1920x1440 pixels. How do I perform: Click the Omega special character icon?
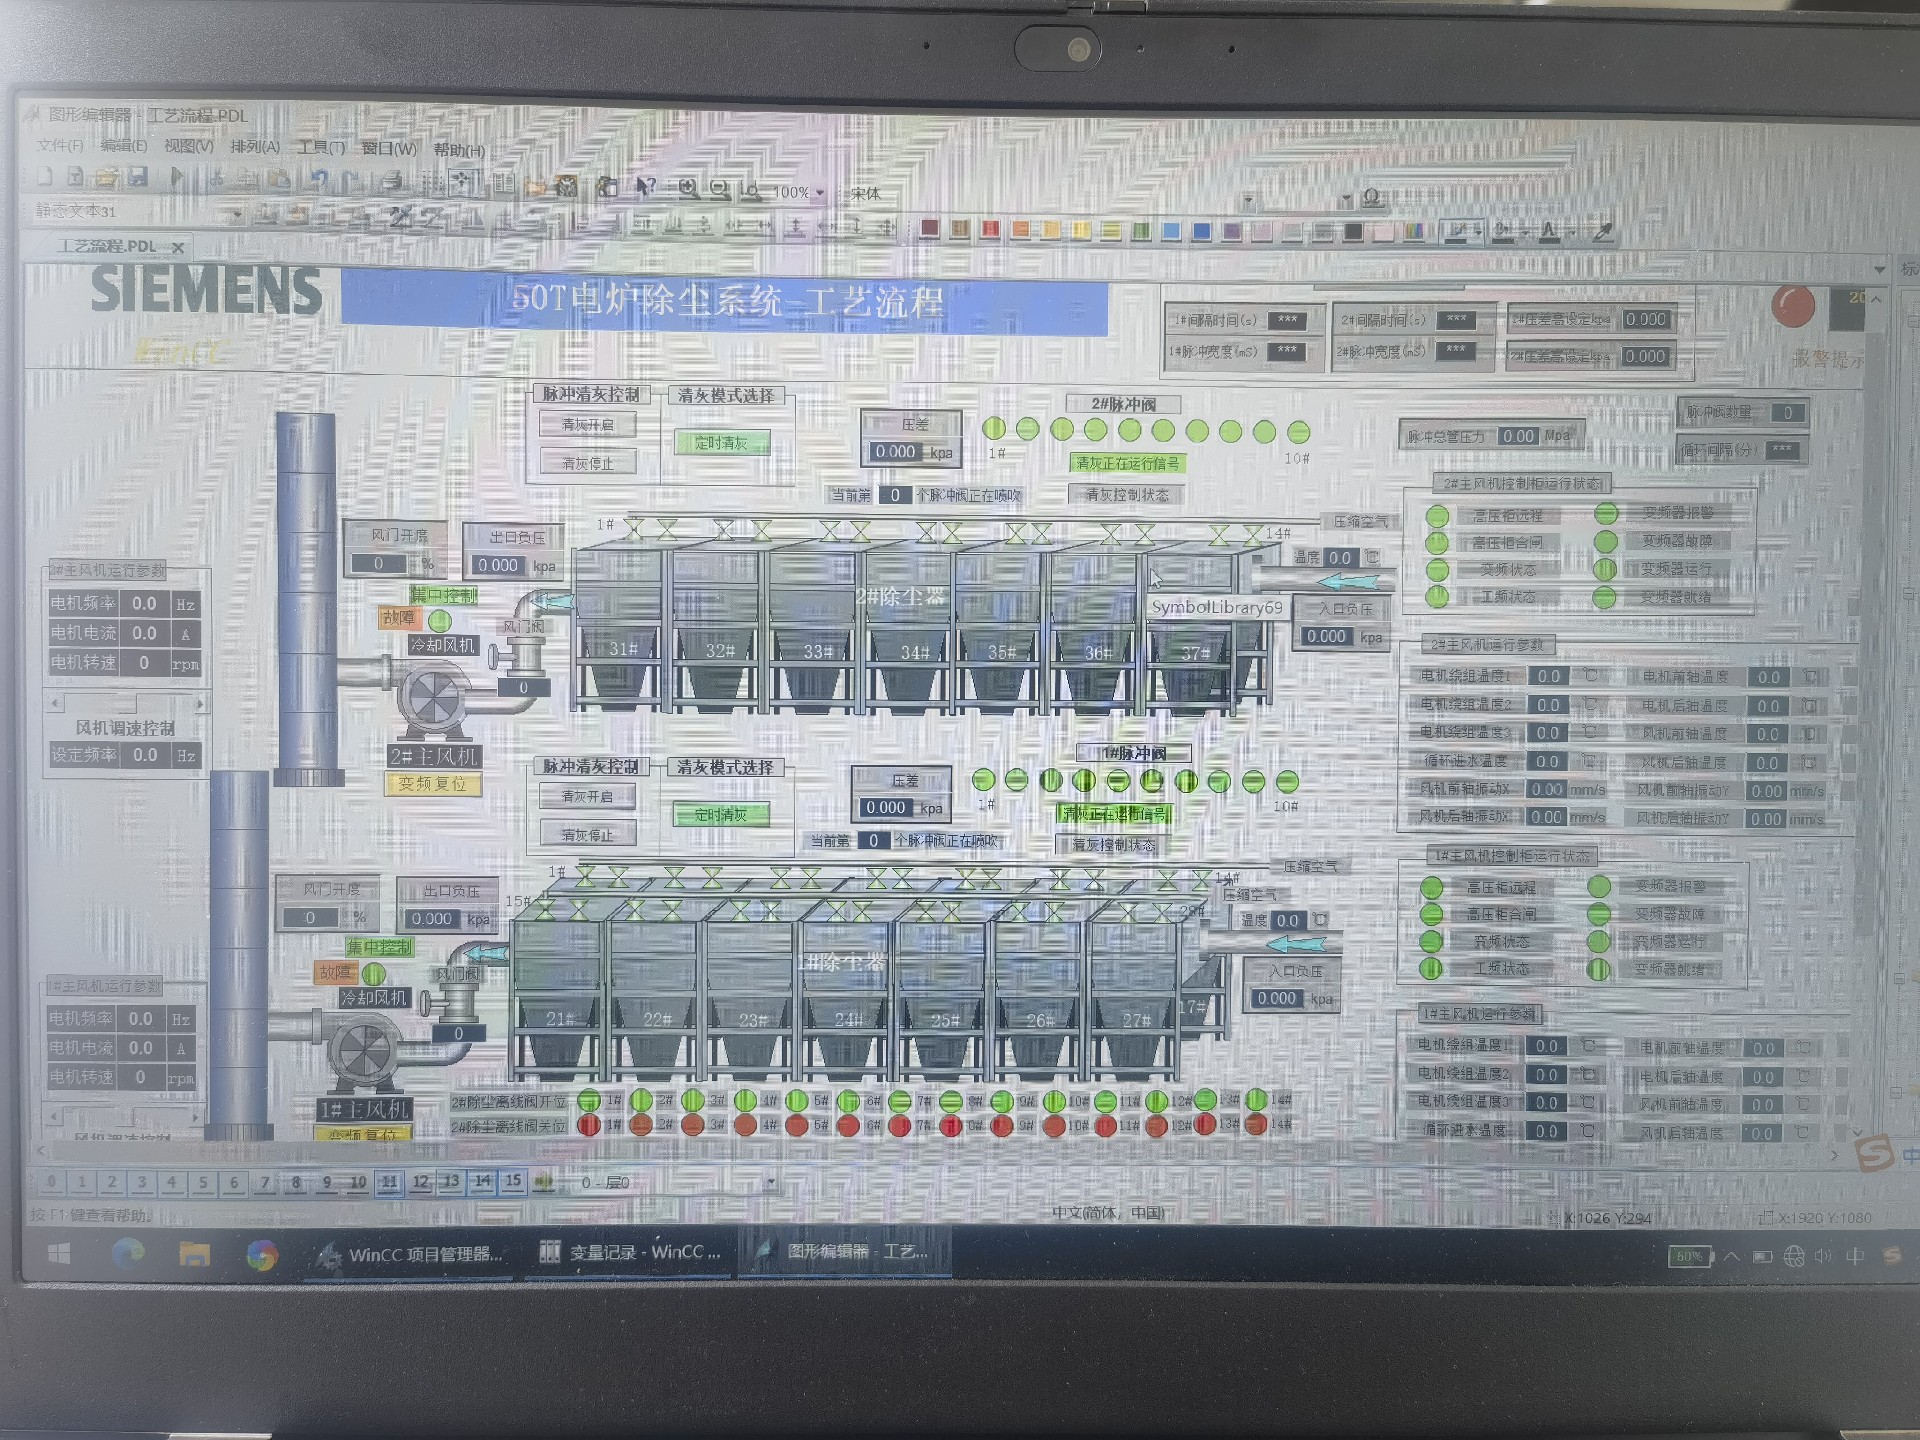1372,198
